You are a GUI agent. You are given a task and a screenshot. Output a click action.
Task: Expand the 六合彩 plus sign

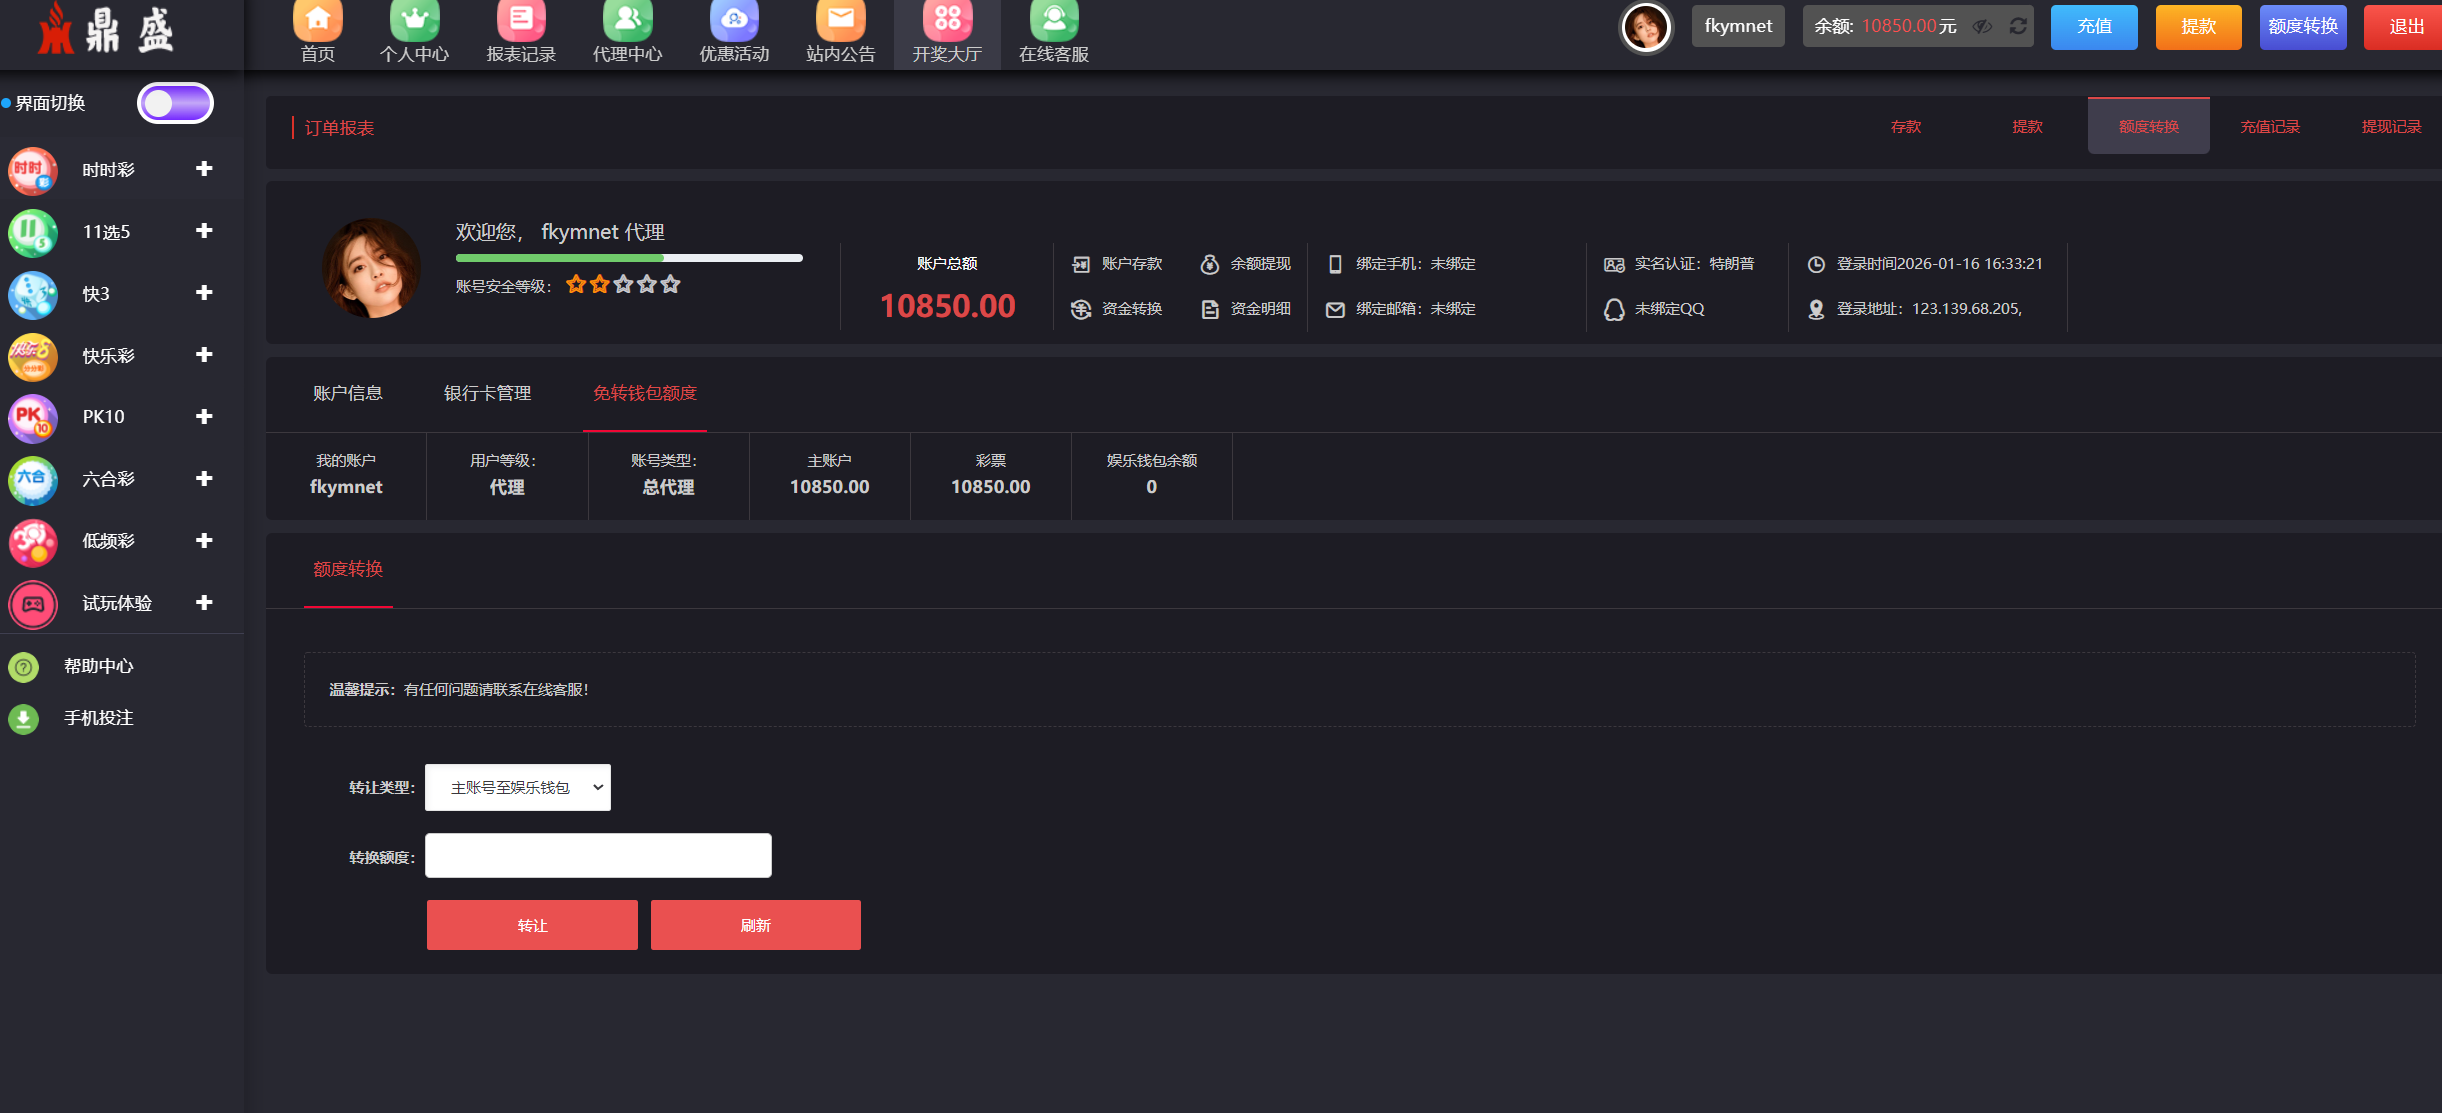[x=204, y=478]
